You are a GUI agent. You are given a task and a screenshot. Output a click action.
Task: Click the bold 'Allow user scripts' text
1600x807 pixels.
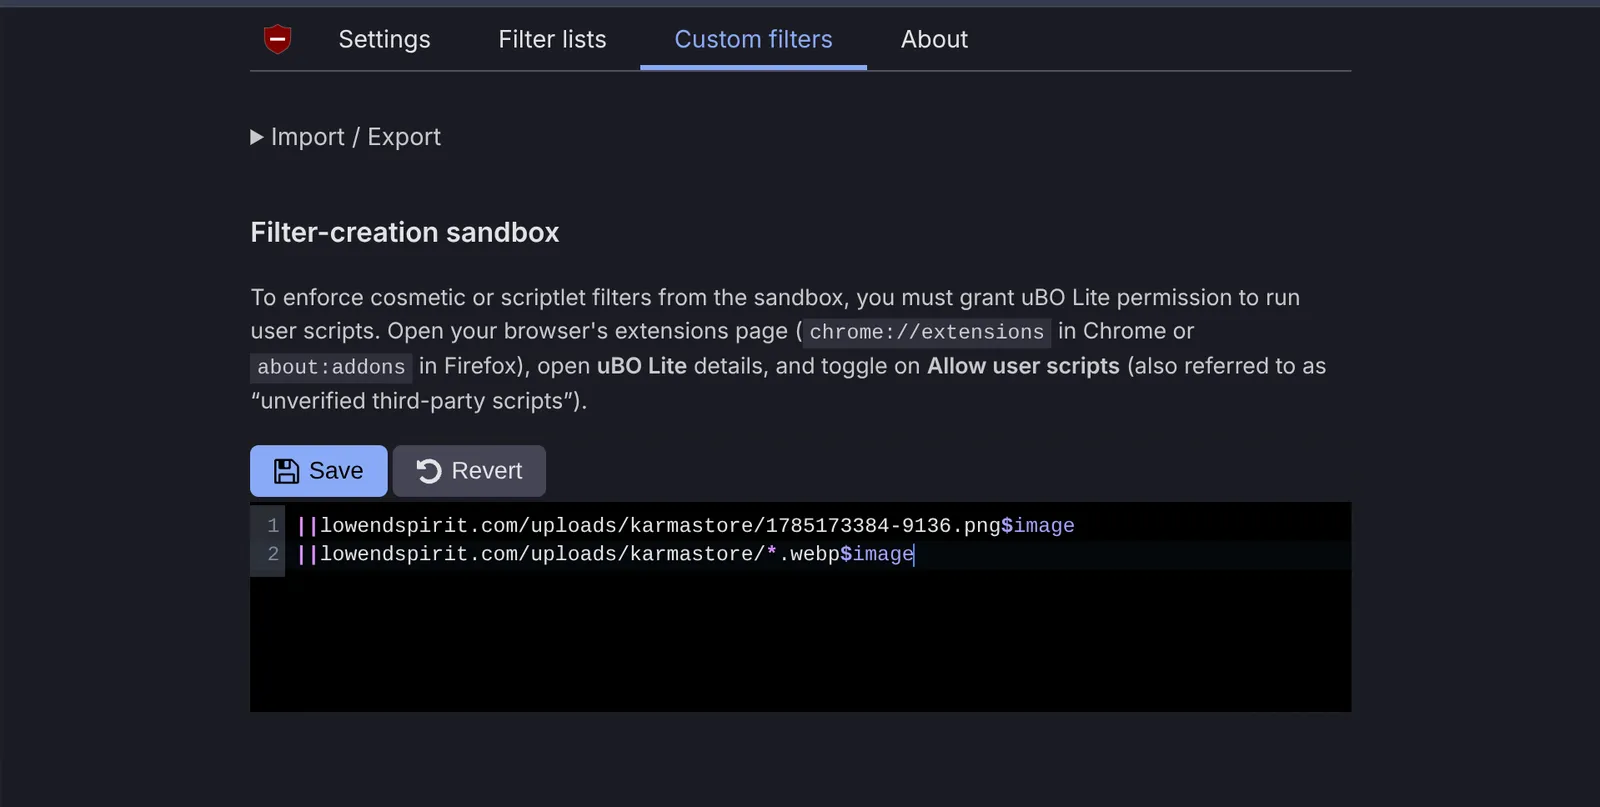tap(1023, 366)
